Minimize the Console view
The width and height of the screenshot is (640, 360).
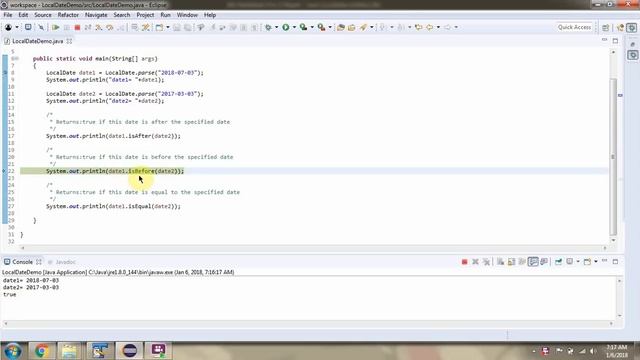(x=604, y=261)
